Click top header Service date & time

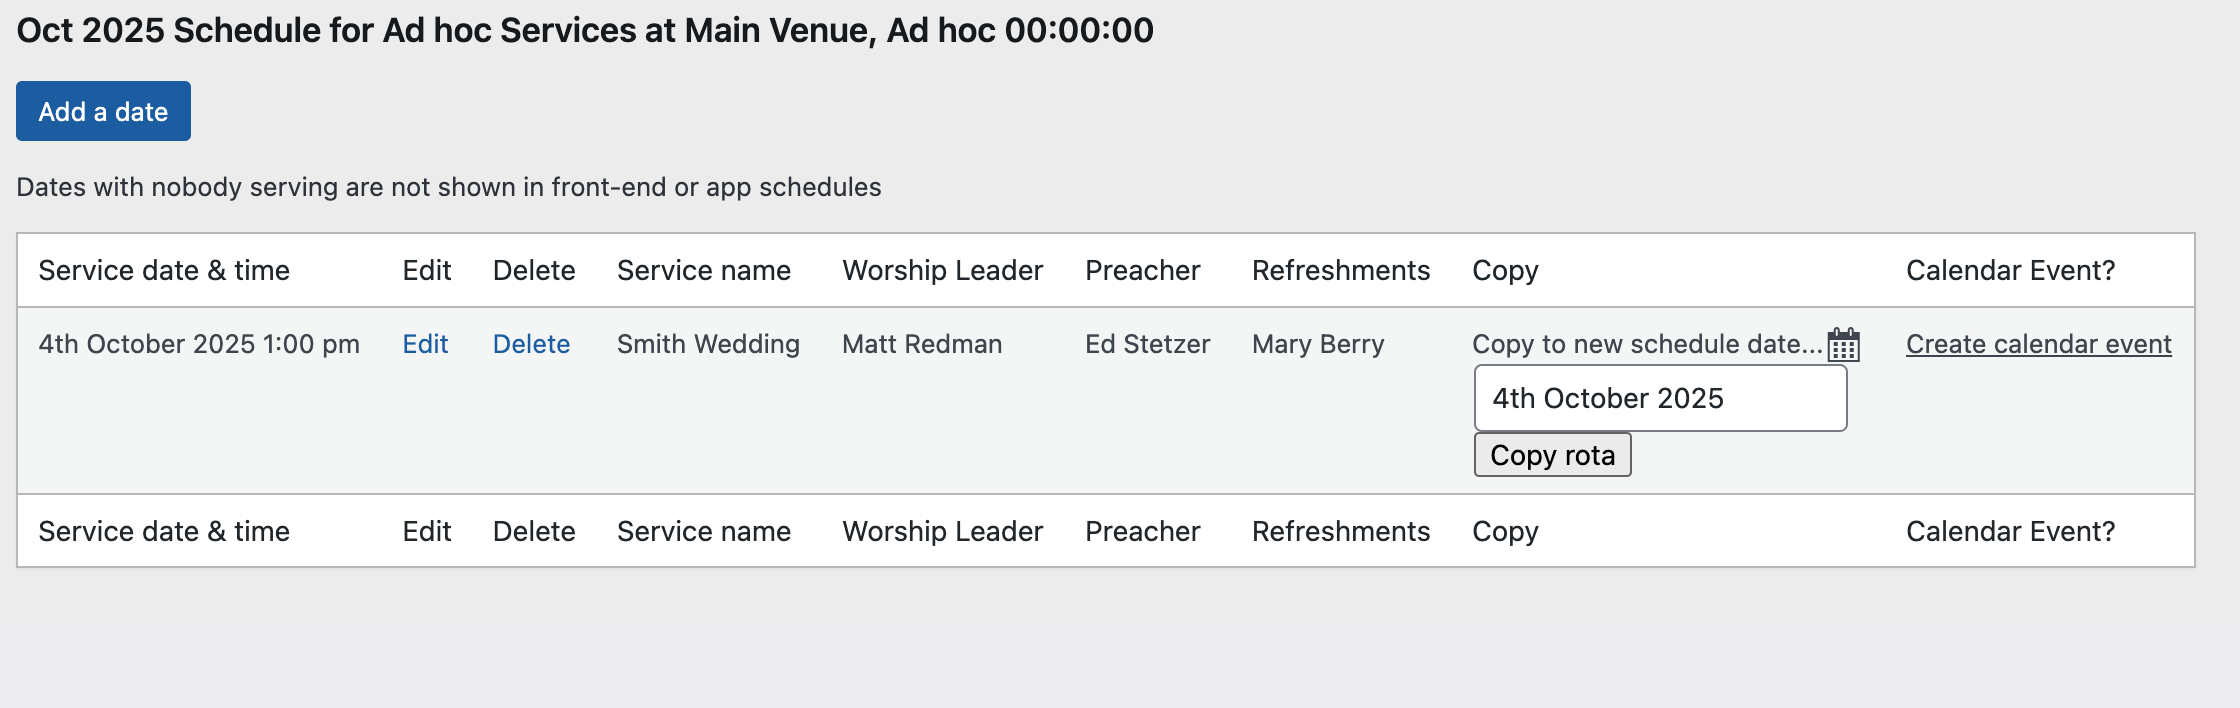(x=164, y=270)
